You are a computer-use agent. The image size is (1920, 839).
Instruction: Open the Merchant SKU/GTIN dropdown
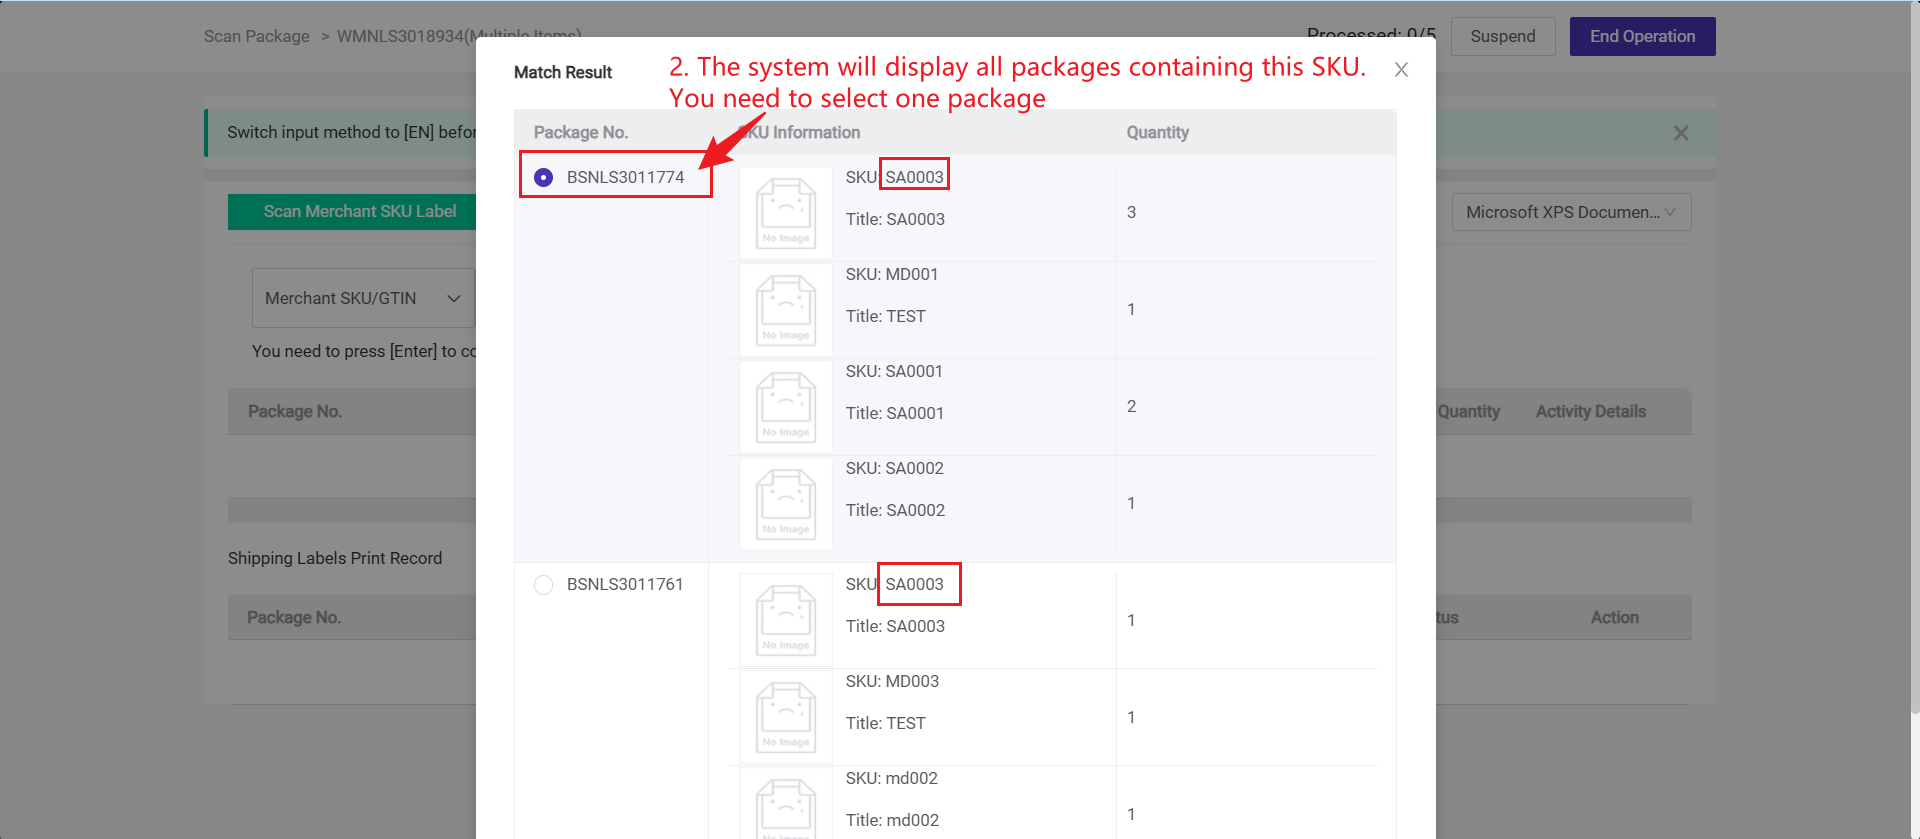pyautogui.click(x=363, y=298)
